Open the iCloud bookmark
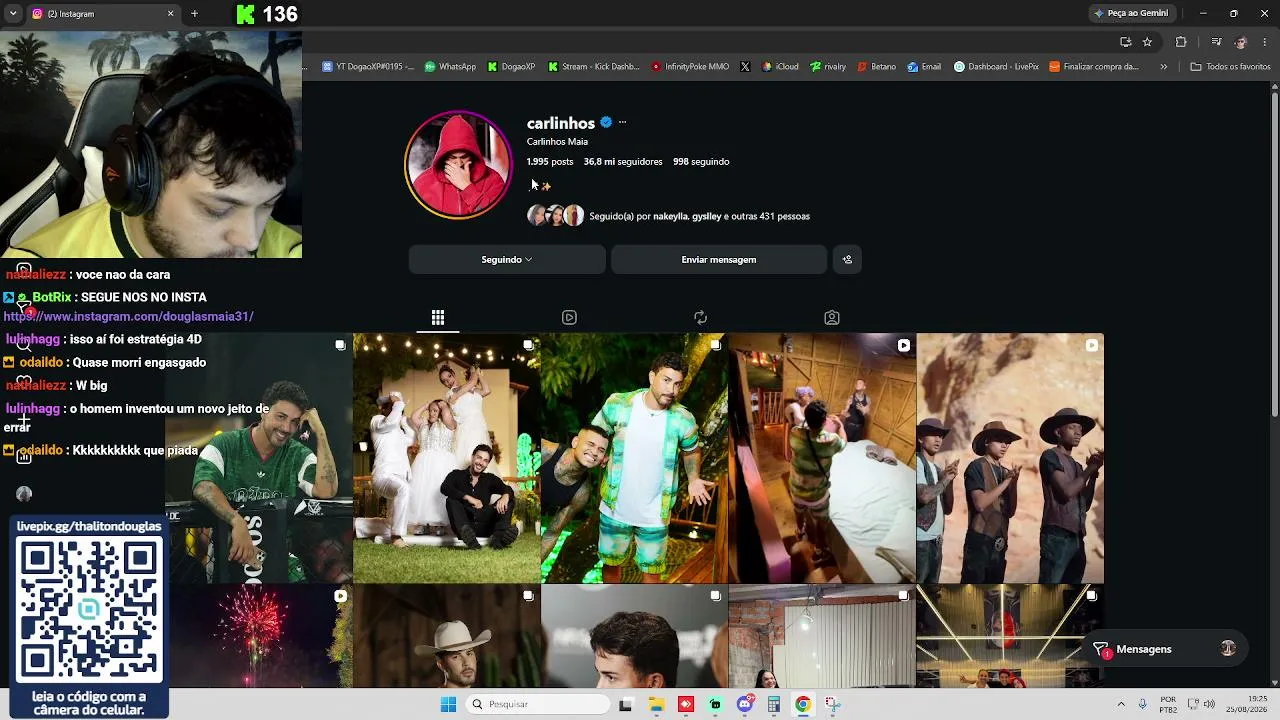Image resolution: width=1280 pixels, height=720 pixels. [x=780, y=67]
